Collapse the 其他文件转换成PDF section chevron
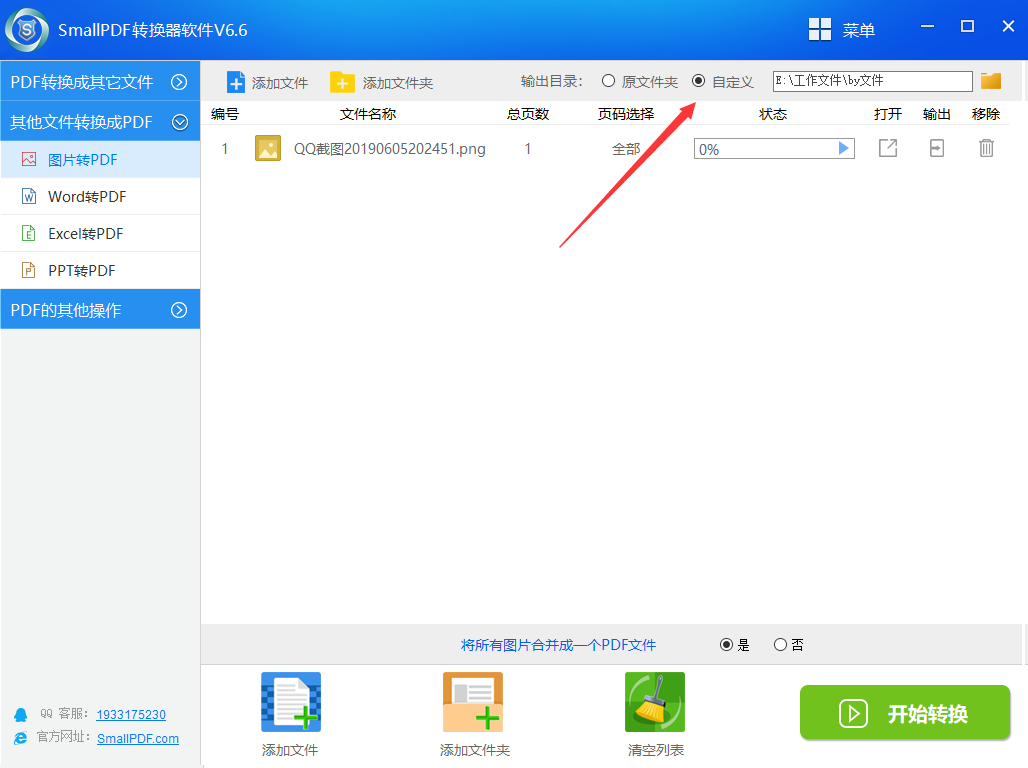Image resolution: width=1028 pixels, height=768 pixels. [x=180, y=122]
